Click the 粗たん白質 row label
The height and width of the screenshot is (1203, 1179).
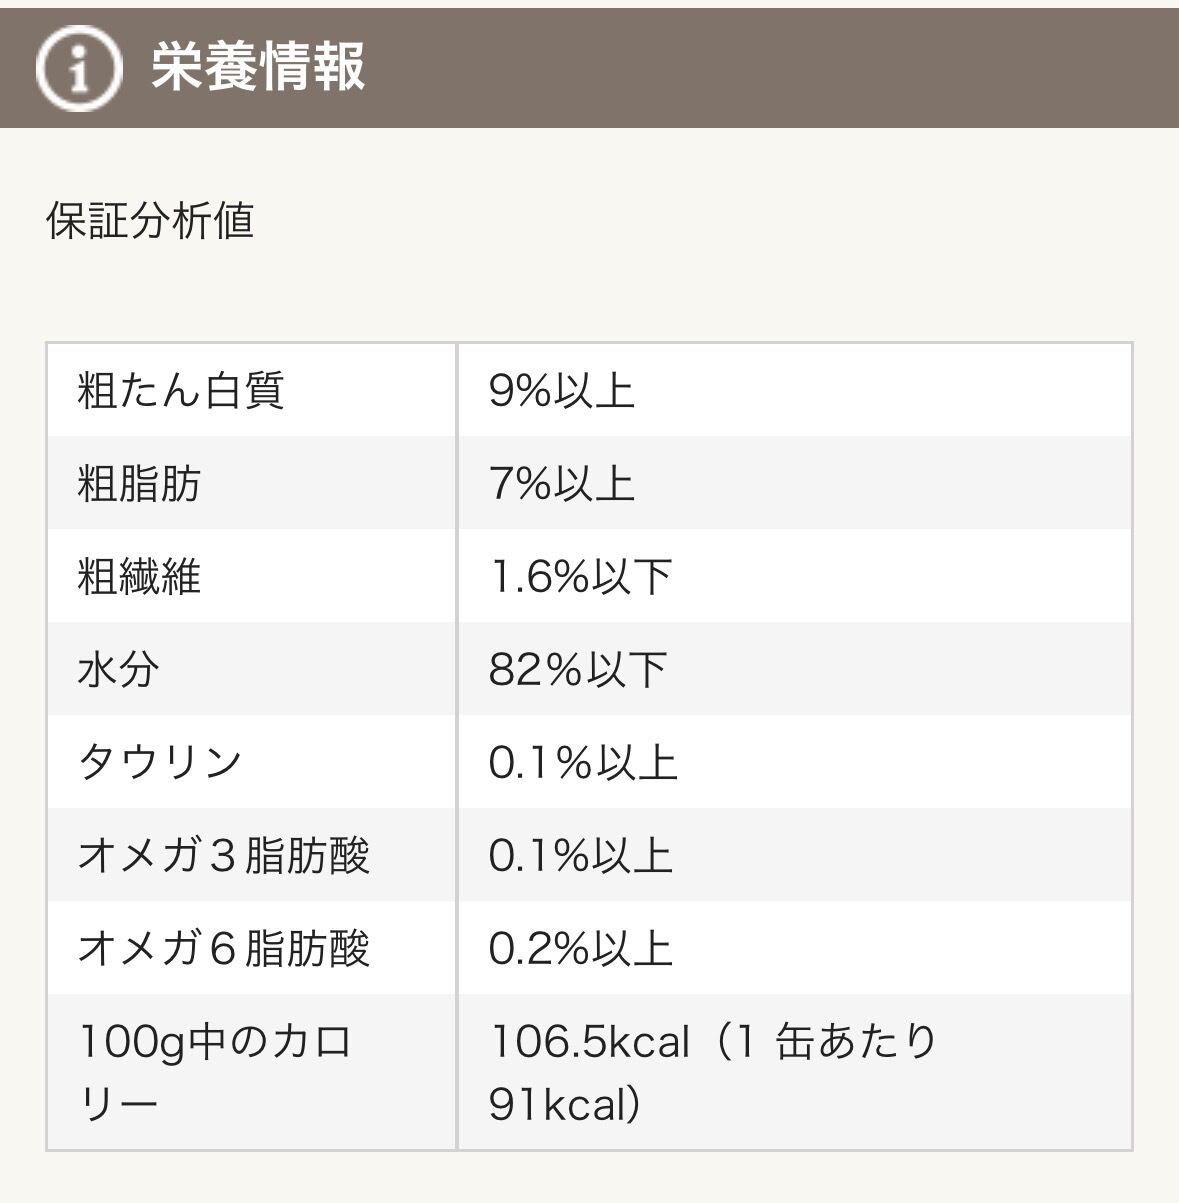point(181,390)
